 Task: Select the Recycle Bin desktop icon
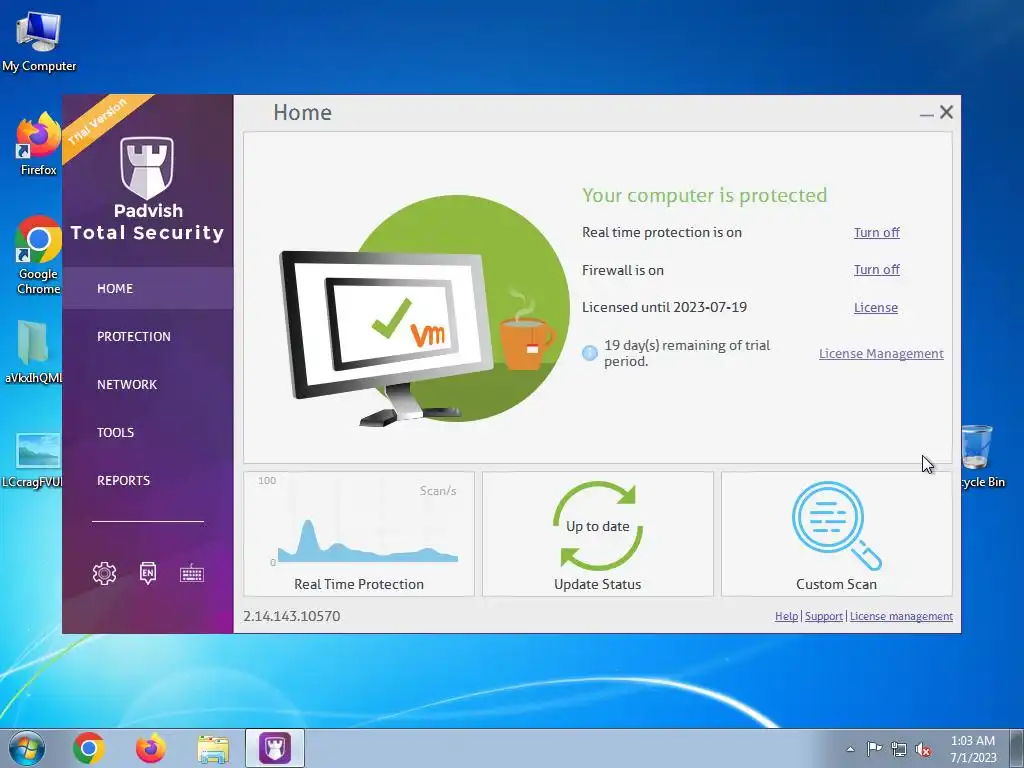[x=983, y=456]
